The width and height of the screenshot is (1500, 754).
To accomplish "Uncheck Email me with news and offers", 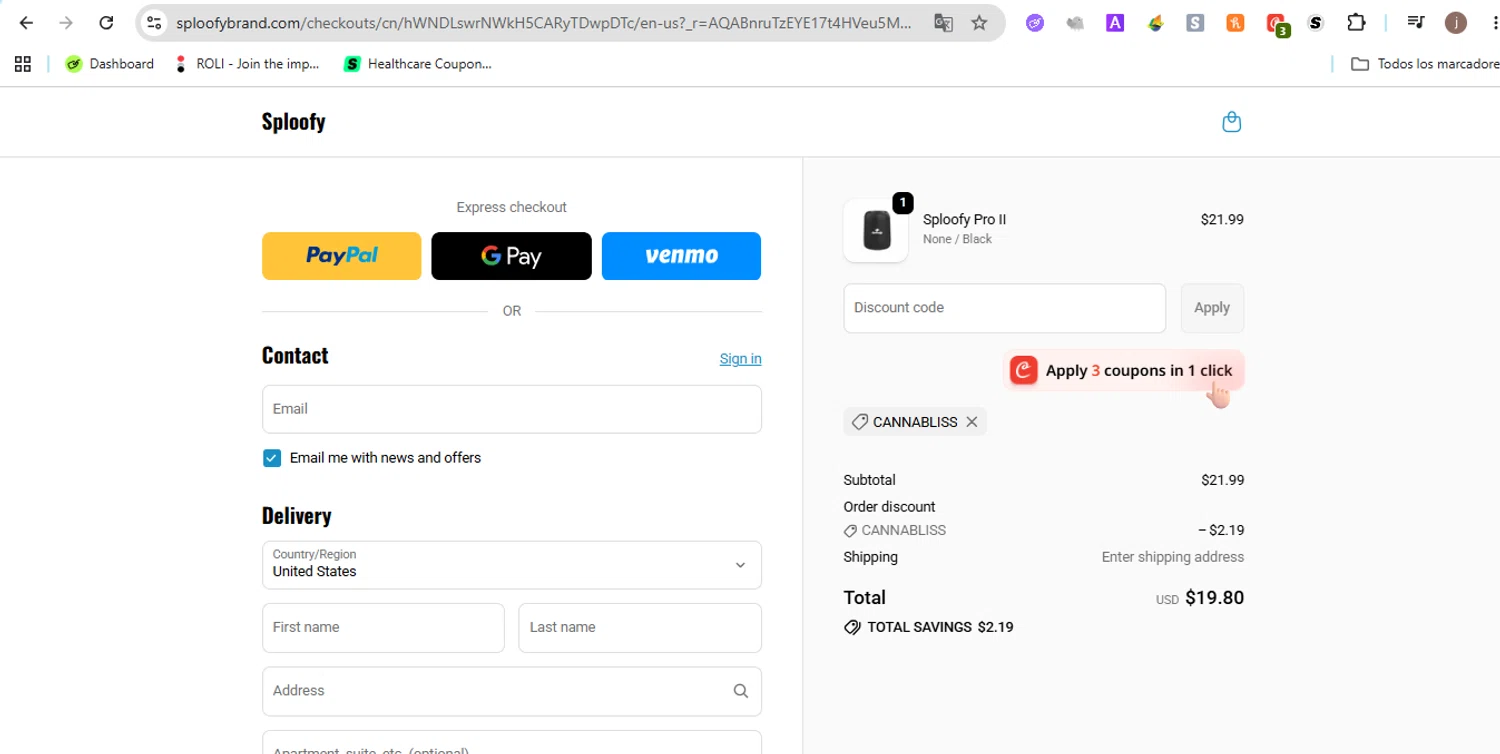I will tap(272, 458).
